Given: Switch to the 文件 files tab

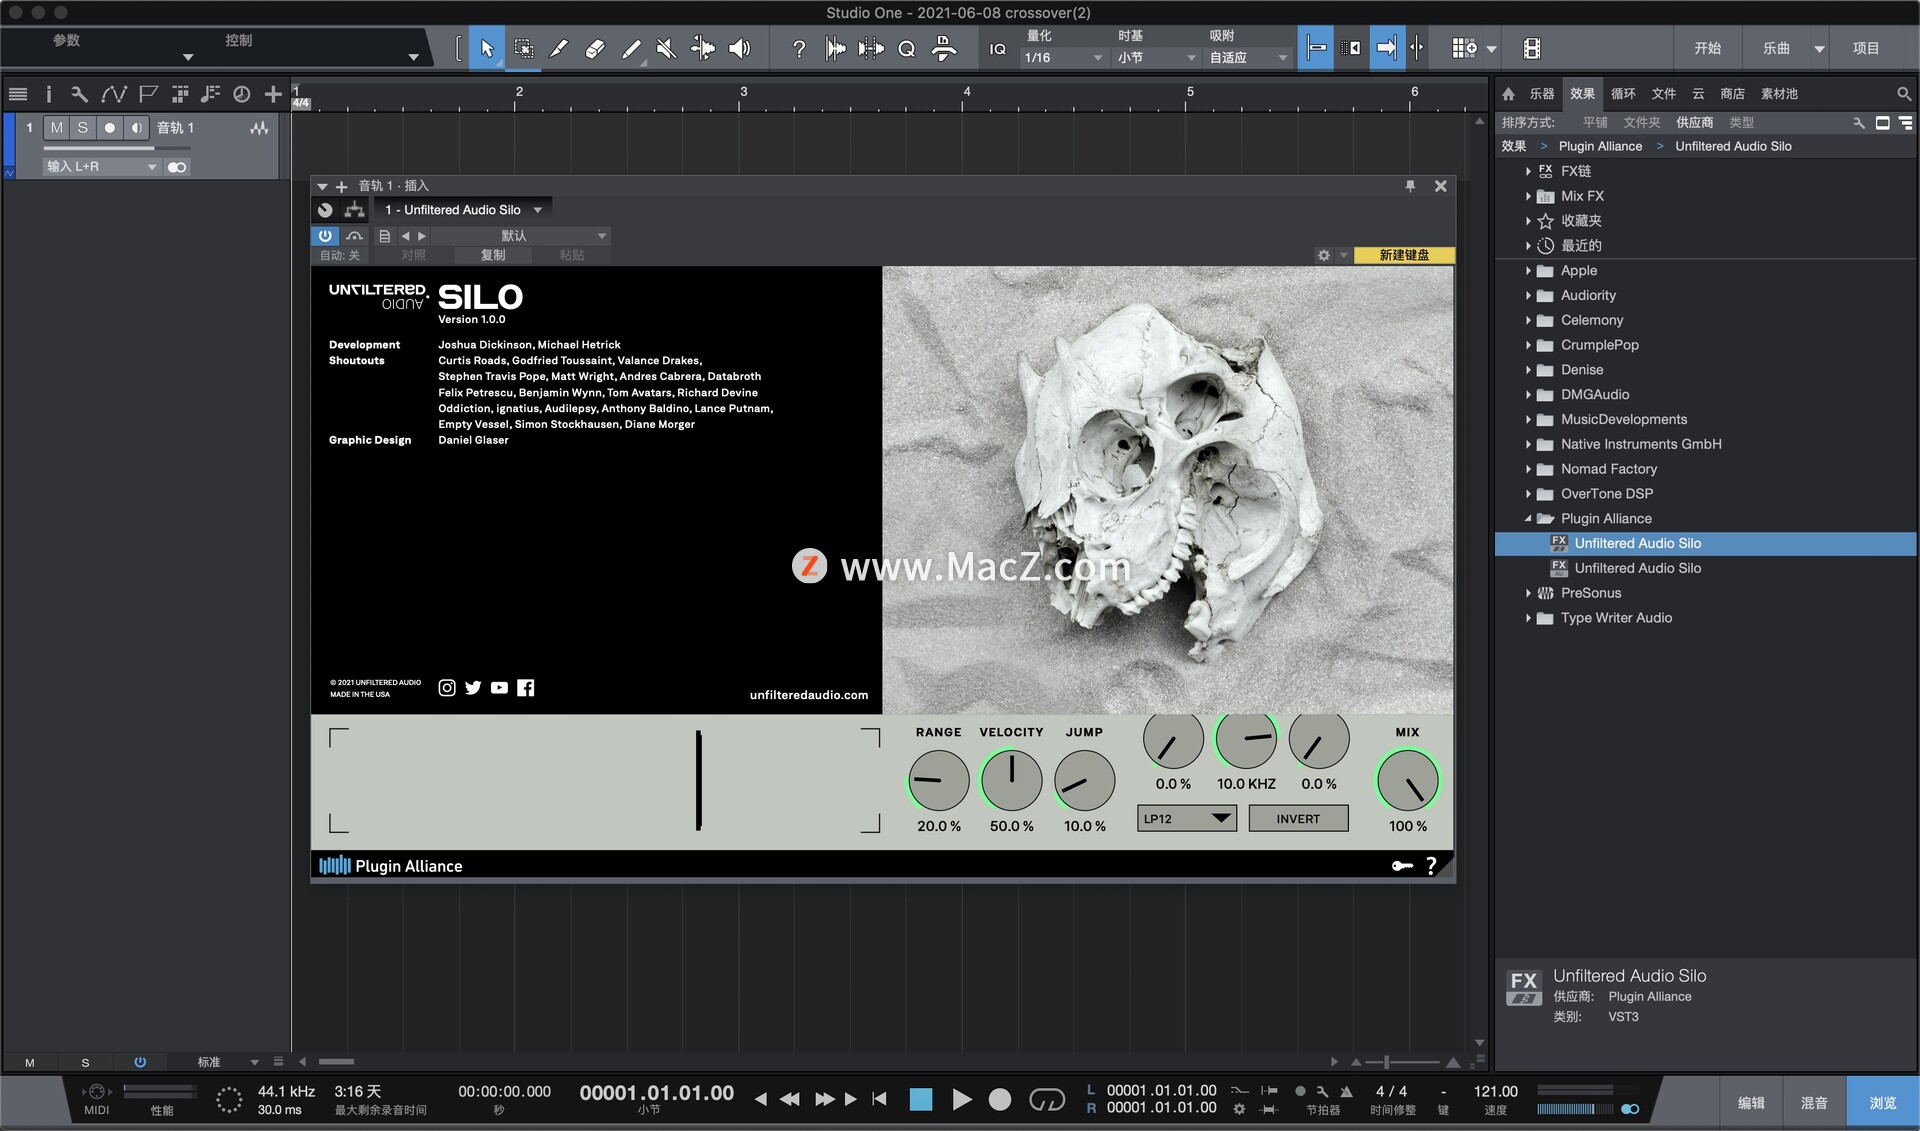Looking at the screenshot, I should tap(1663, 93).
